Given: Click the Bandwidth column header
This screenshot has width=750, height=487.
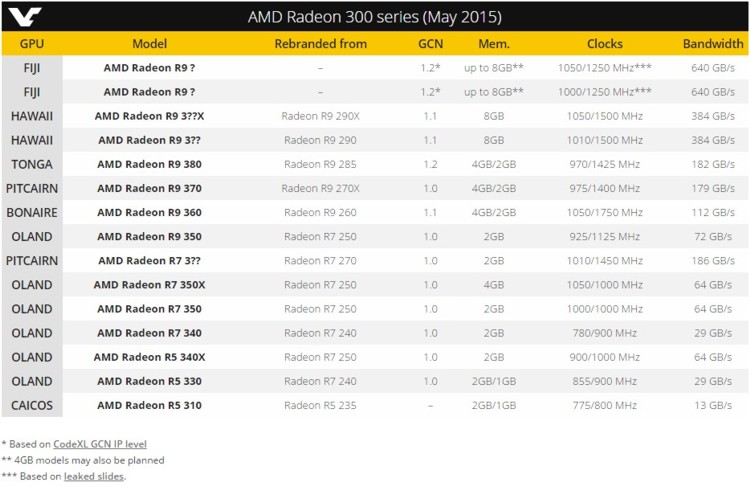Looking at the screenshot, I should pyautogui.click(x=713, y=44).
